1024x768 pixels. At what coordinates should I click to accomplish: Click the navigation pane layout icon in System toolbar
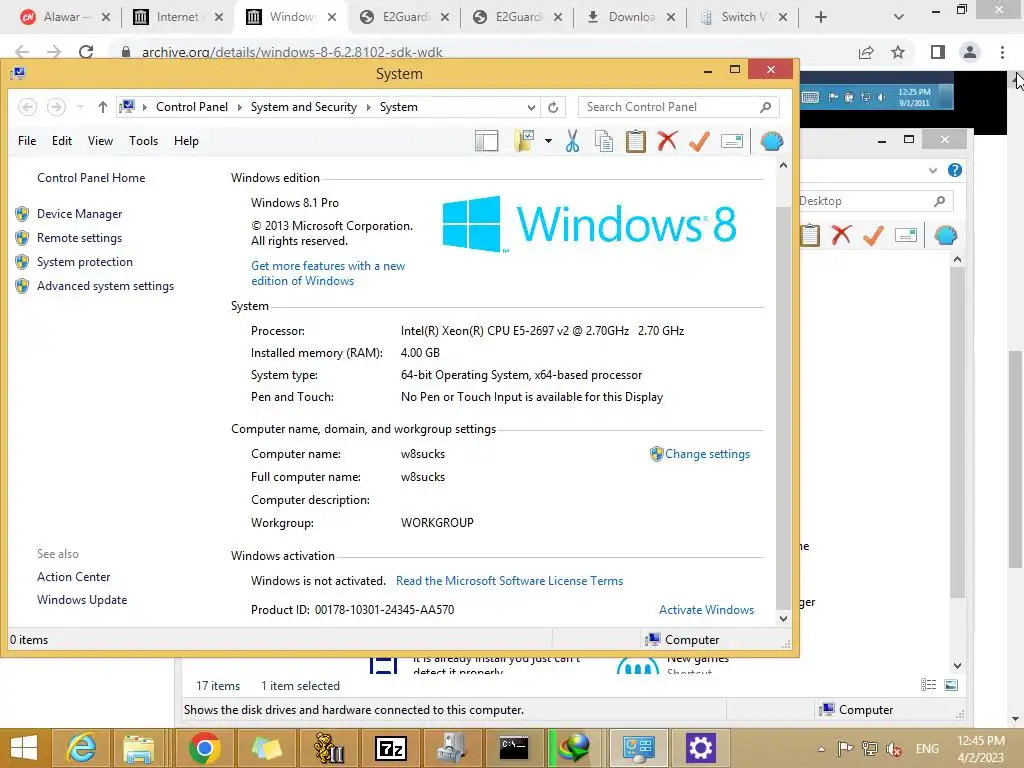pos(487,141)
